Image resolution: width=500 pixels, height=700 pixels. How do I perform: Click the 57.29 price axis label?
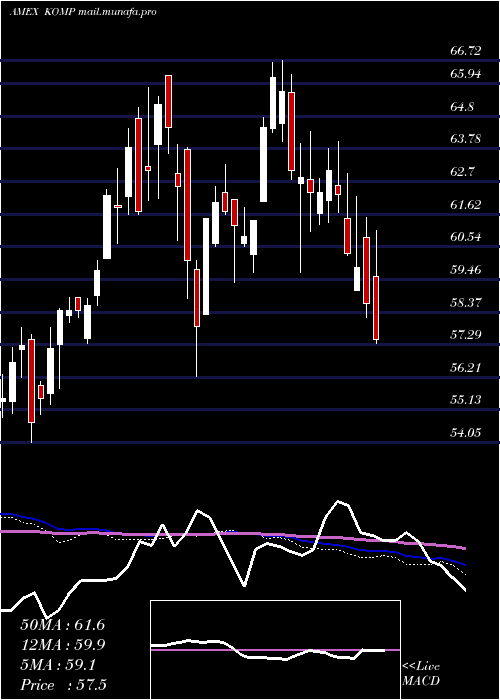(x=466, y=335)
